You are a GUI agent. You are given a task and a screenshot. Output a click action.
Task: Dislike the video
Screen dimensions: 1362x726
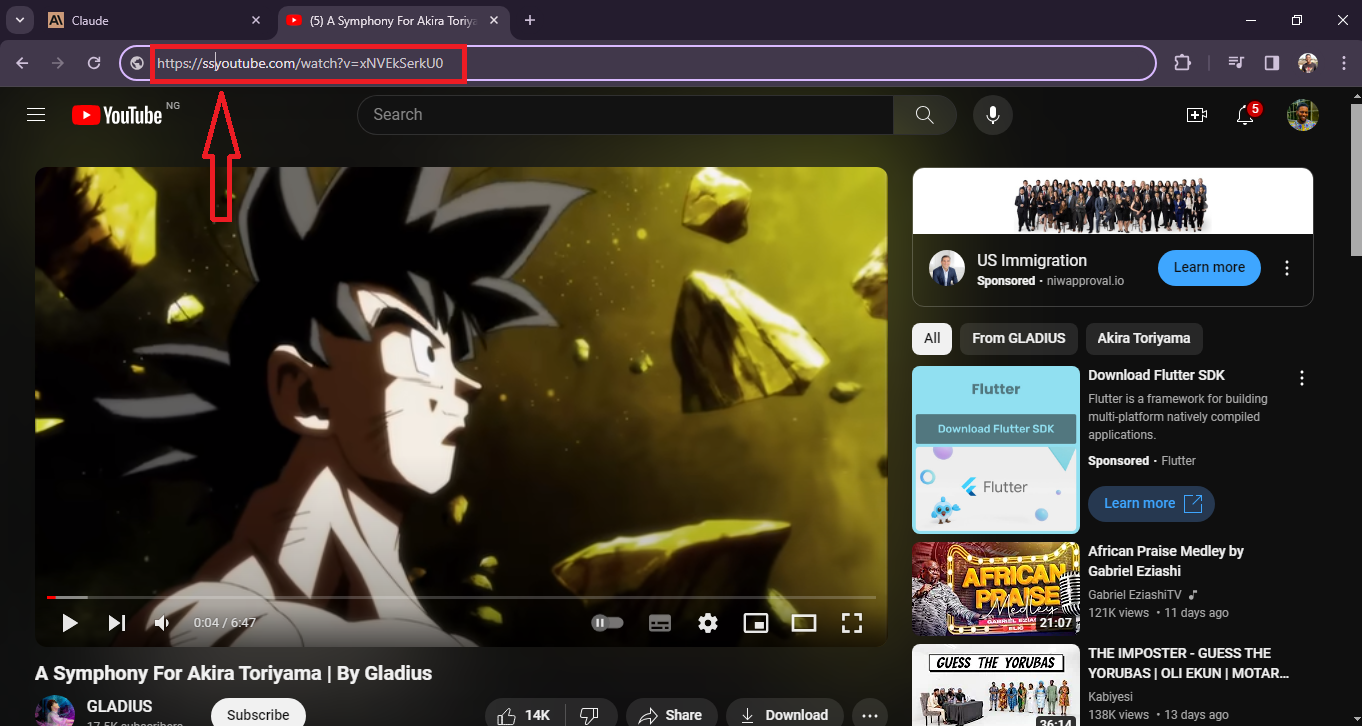(590, 715)
